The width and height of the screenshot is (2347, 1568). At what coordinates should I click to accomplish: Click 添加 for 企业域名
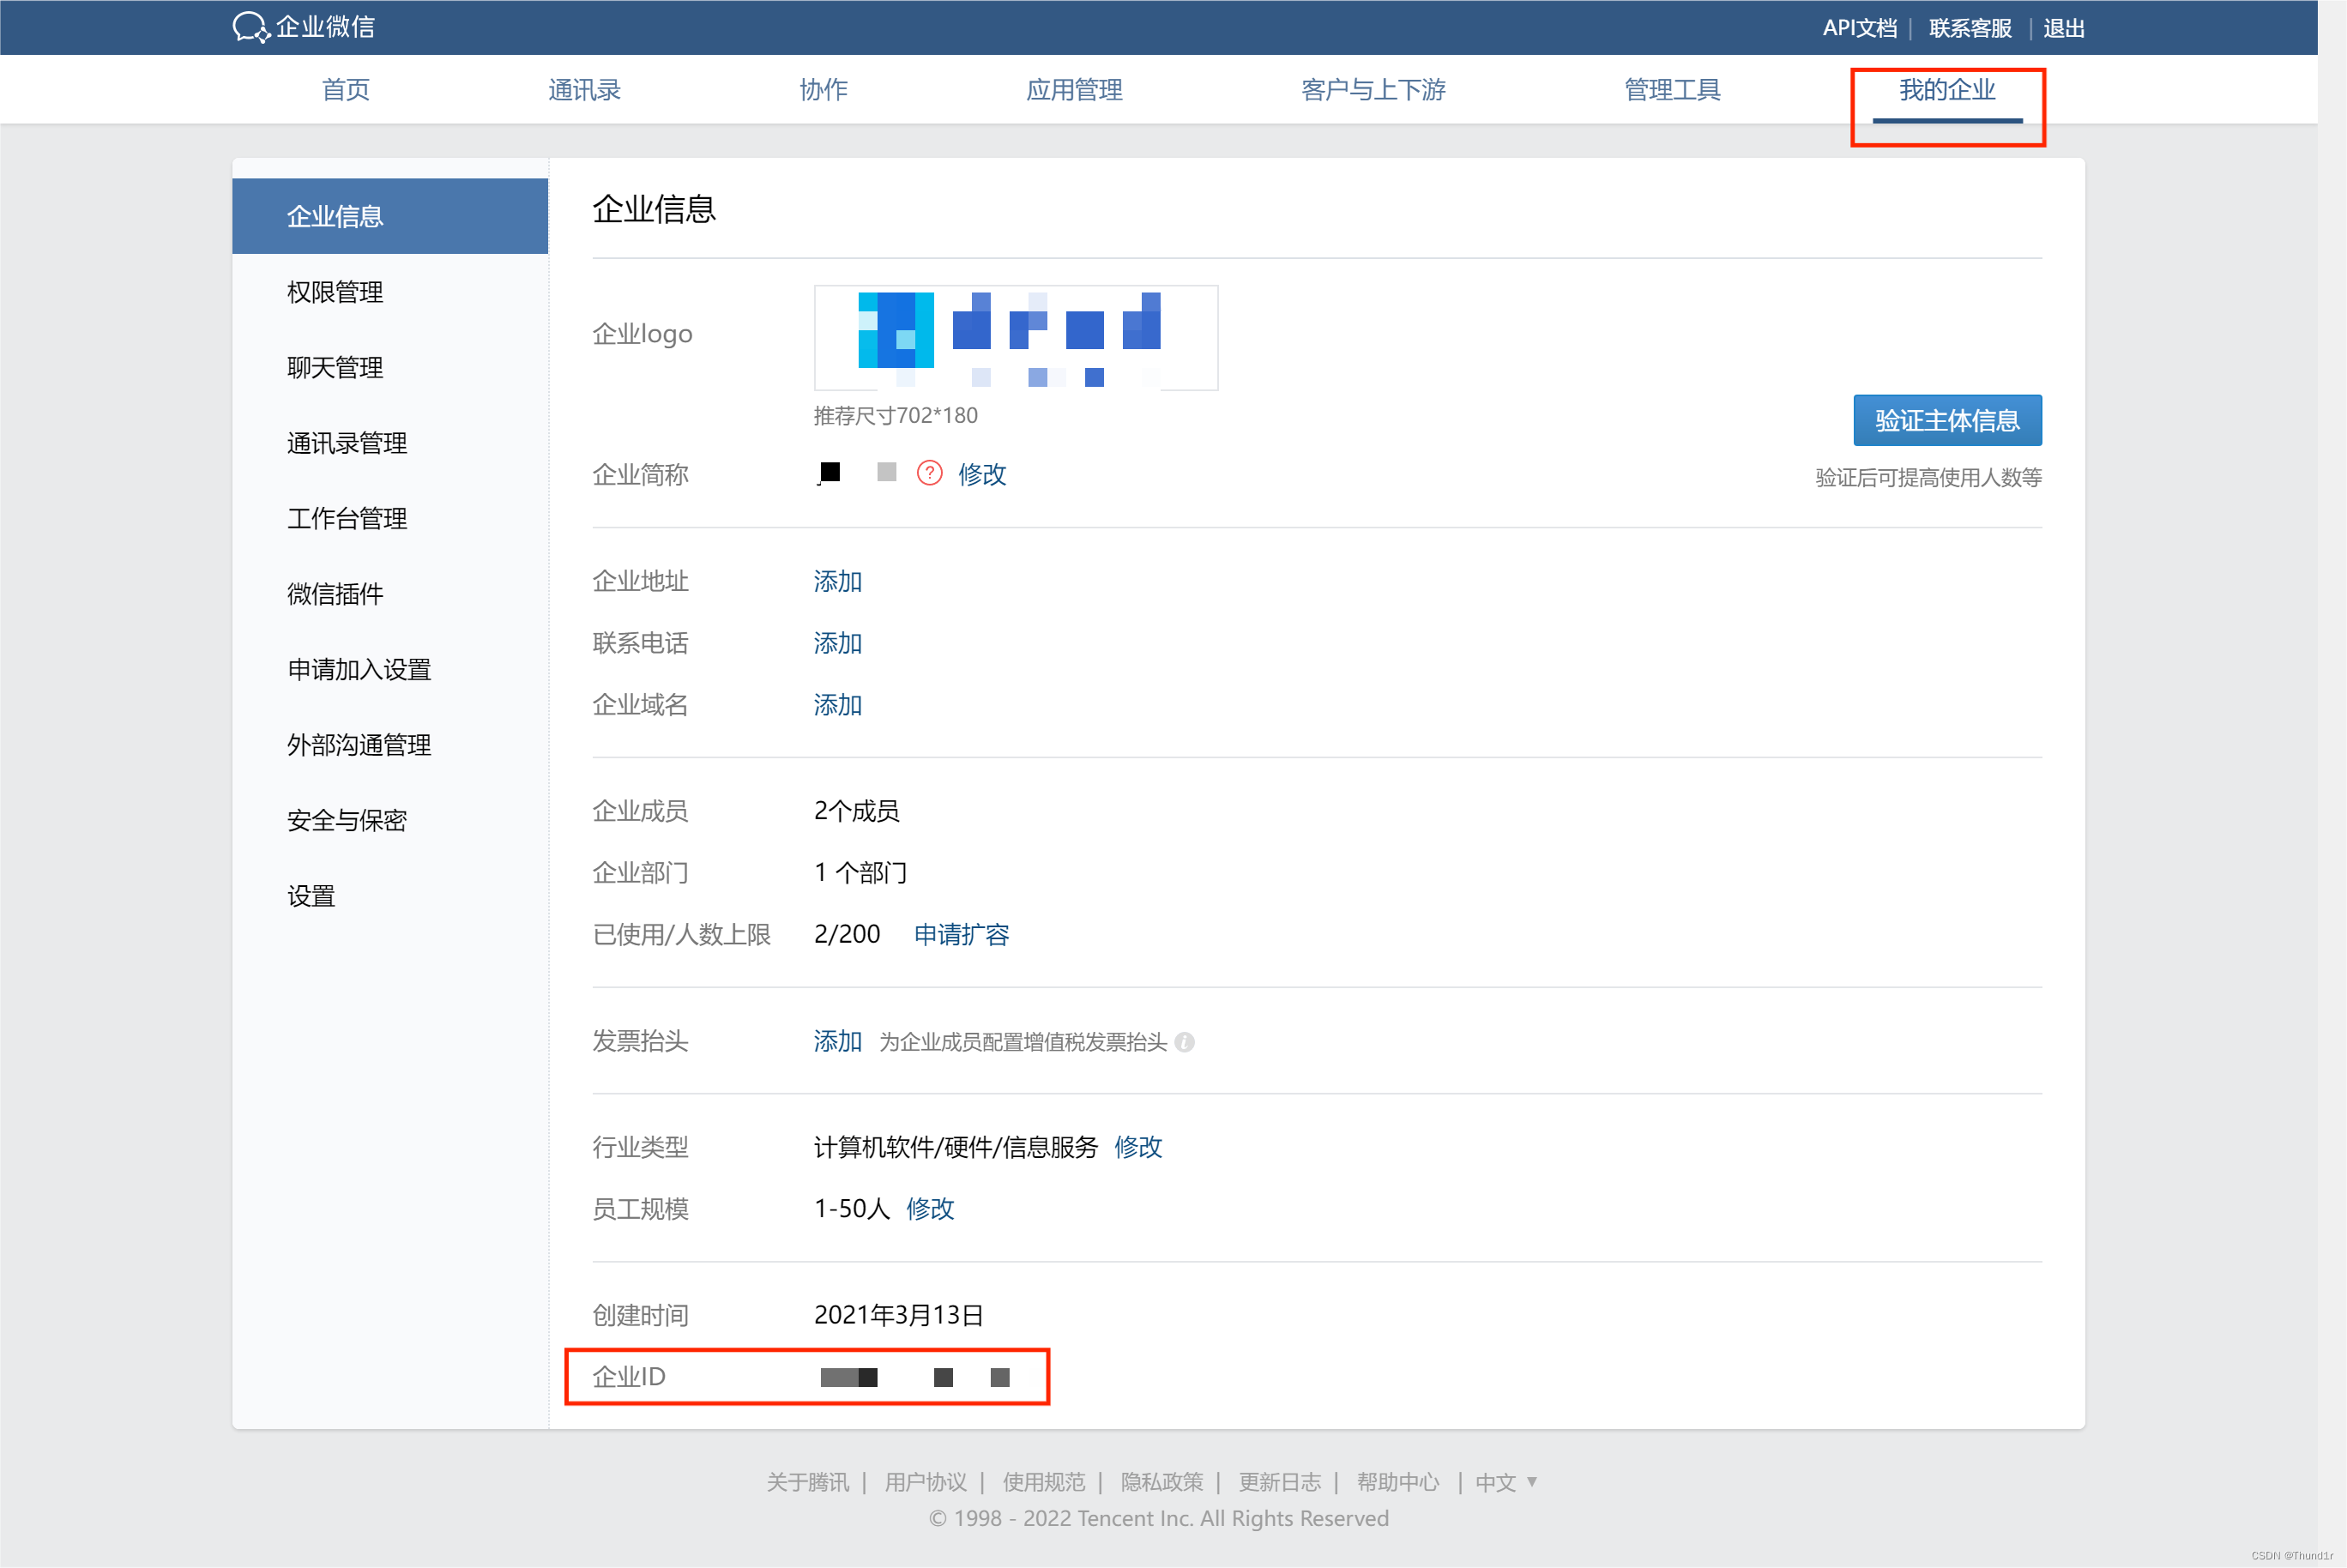coord(838,705)
